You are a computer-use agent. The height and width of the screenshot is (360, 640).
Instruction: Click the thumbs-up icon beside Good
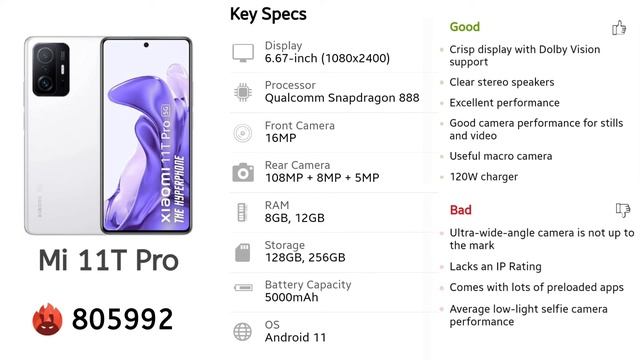tap(619, 28)
